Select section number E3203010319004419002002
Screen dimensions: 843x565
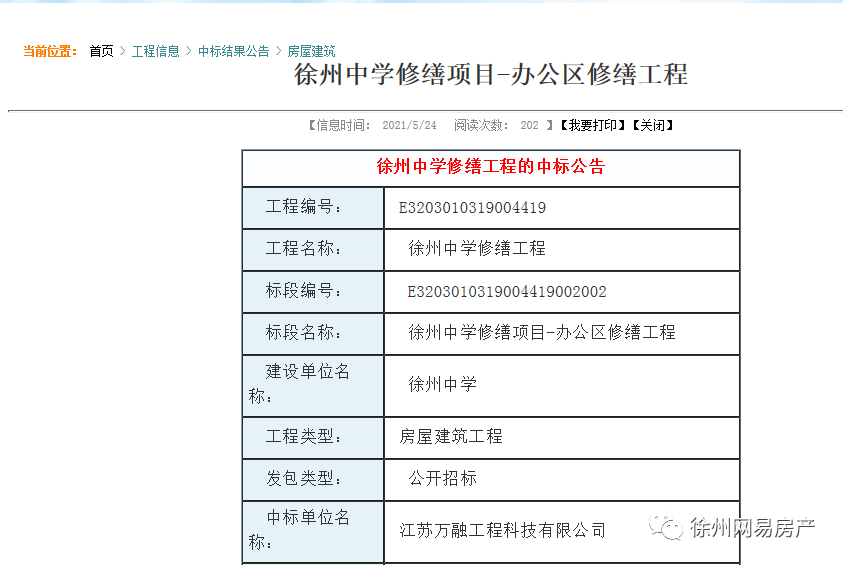(x=506, y=291)
